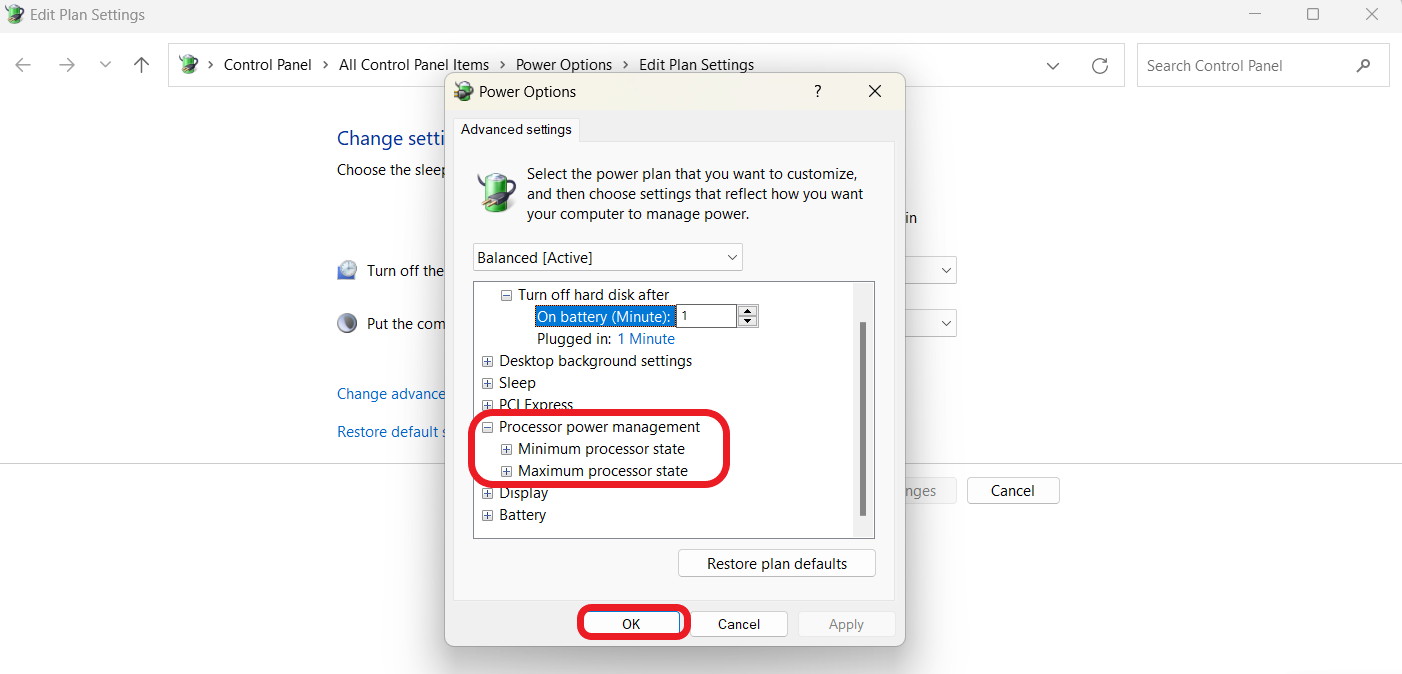Select Control Panel in the breadcrumb
The width and height of the screenshot is (1402, 674).
pos(268,65)
